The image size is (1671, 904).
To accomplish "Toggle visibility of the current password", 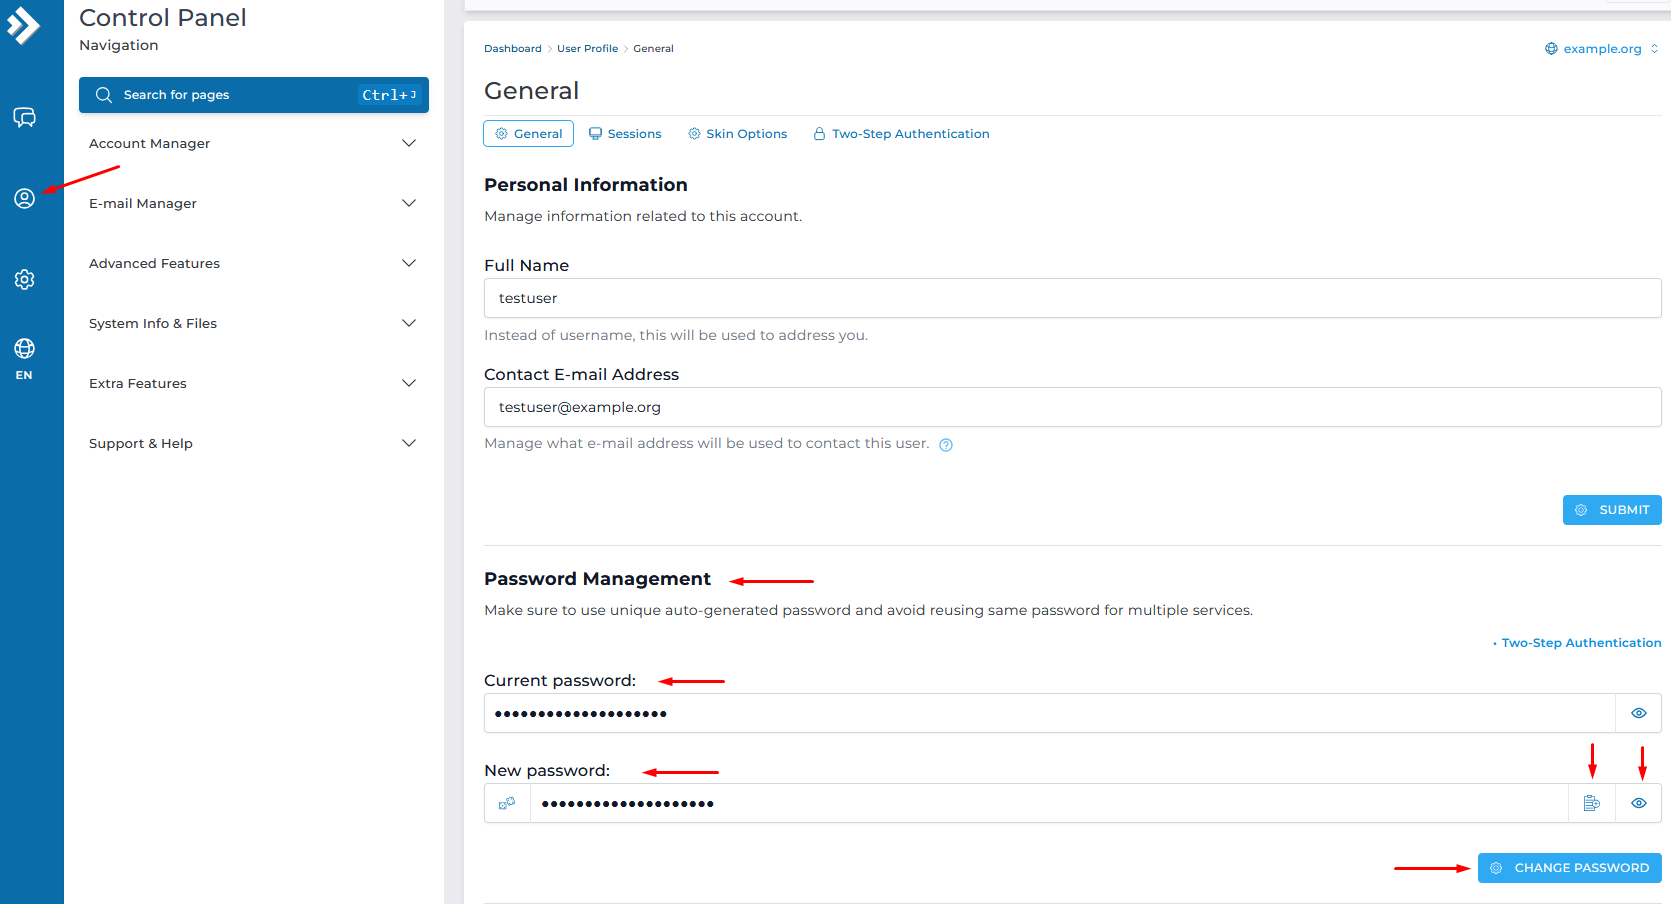I will [1638, 713].
